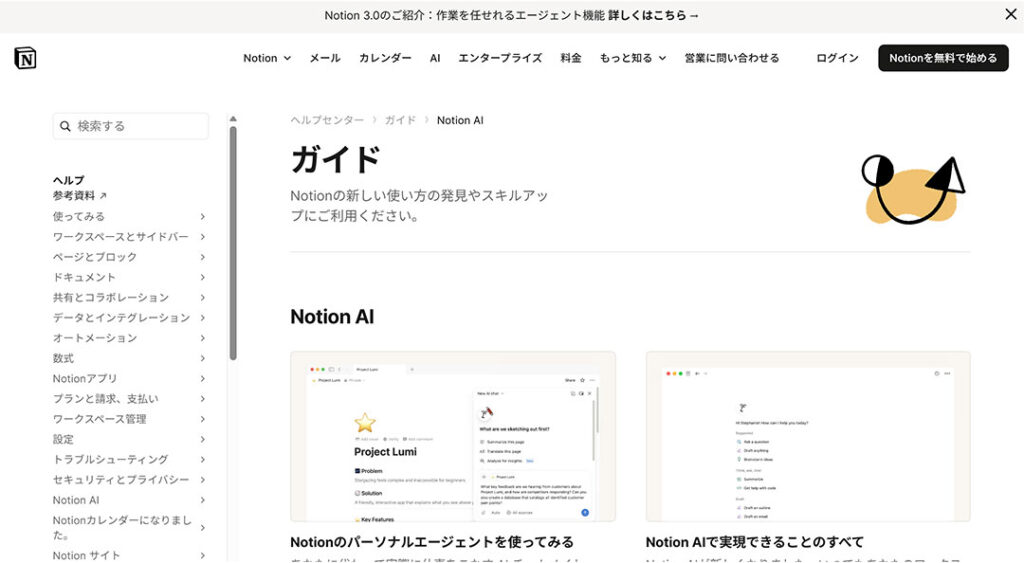Open the 料金 pricing menu item
The width and height of the screenshot is (1024, 563).
[571, 58]
